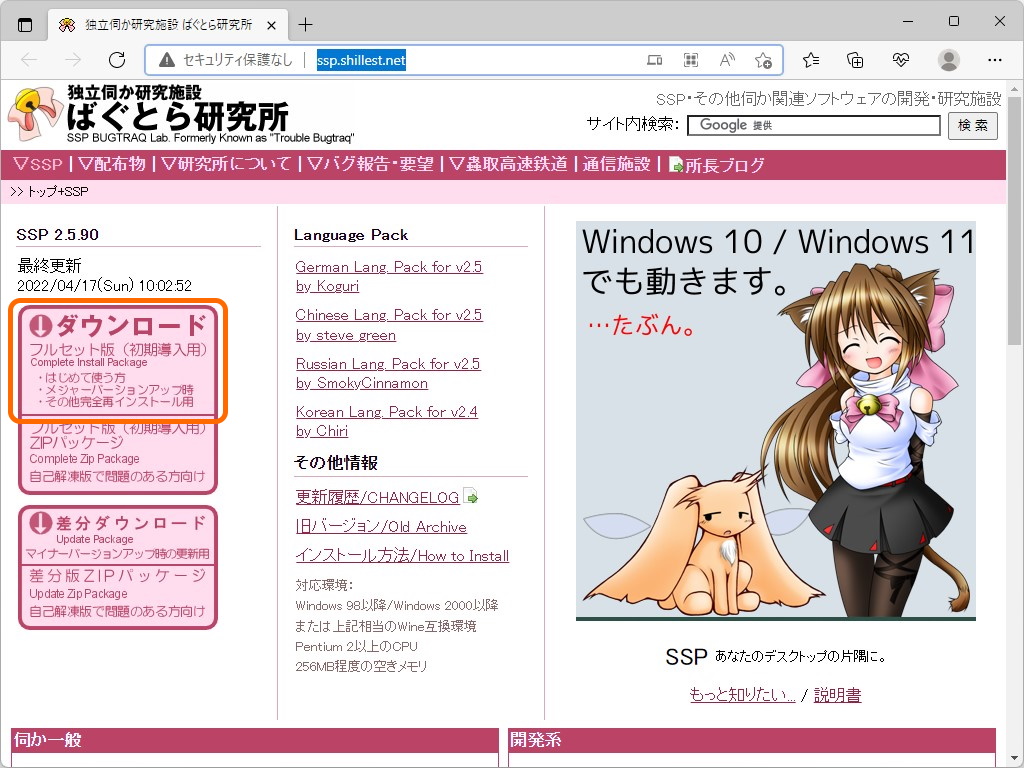The height and width of the screenshot is (768, 1024).
Task: Click the 伺か一般 section header
Action: tap(255, 740)
